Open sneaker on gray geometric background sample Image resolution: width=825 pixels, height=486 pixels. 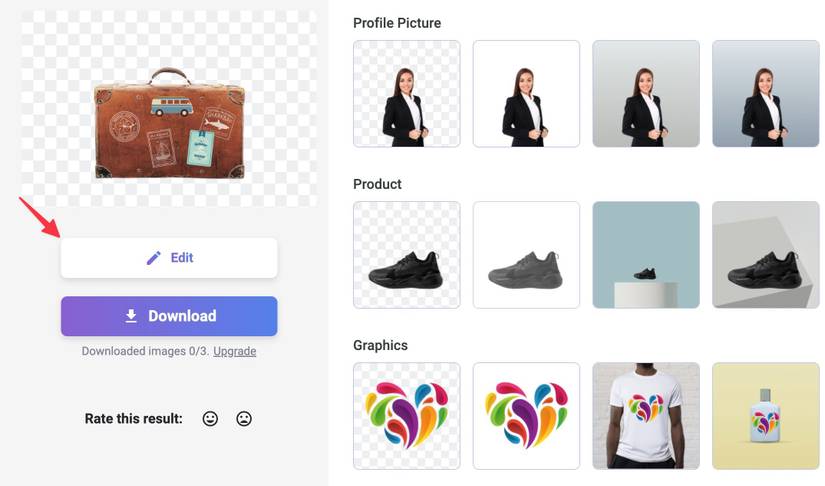point(766,255)
